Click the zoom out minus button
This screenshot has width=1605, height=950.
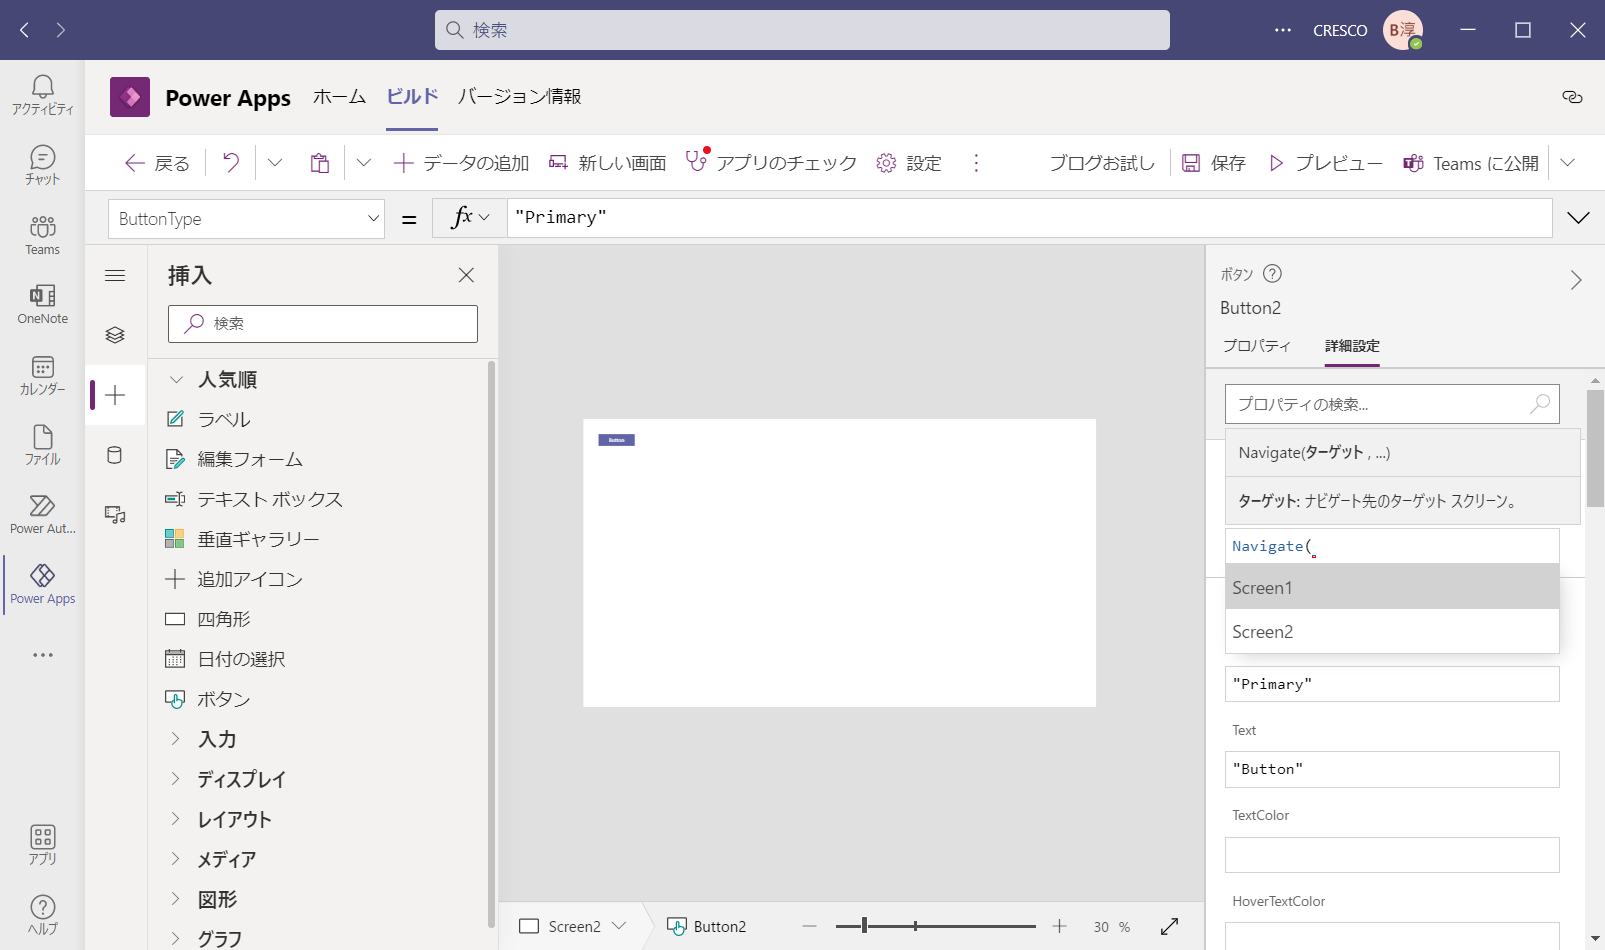[810, 927]
